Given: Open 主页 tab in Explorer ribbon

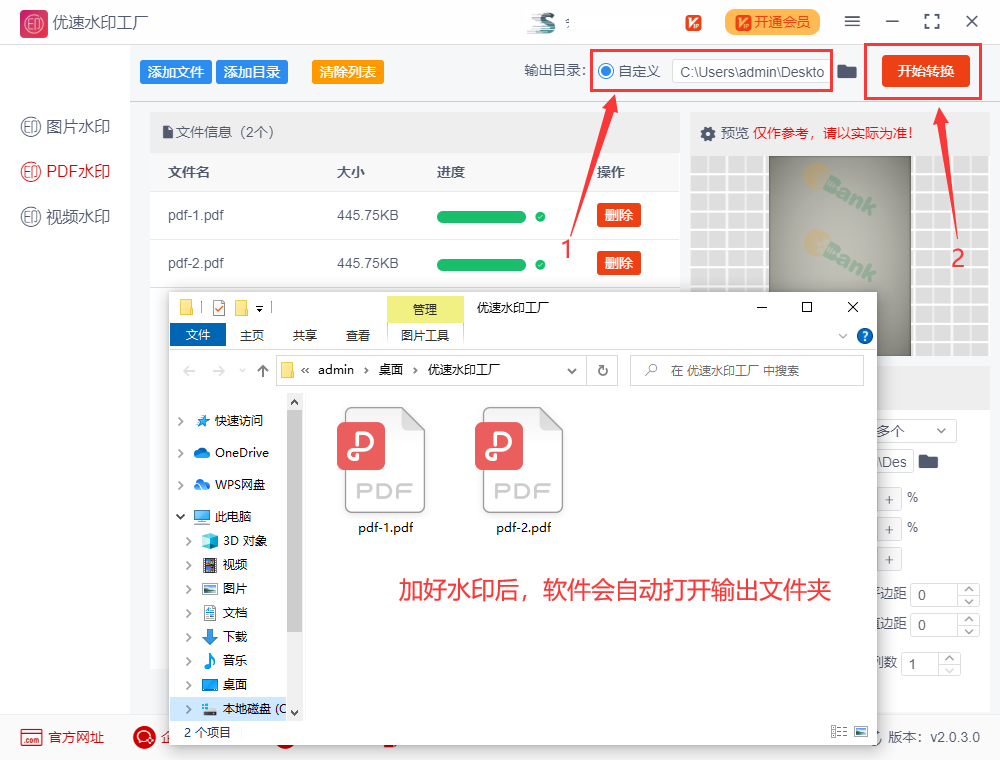Looking at the screenshot, I should [252, 335].
